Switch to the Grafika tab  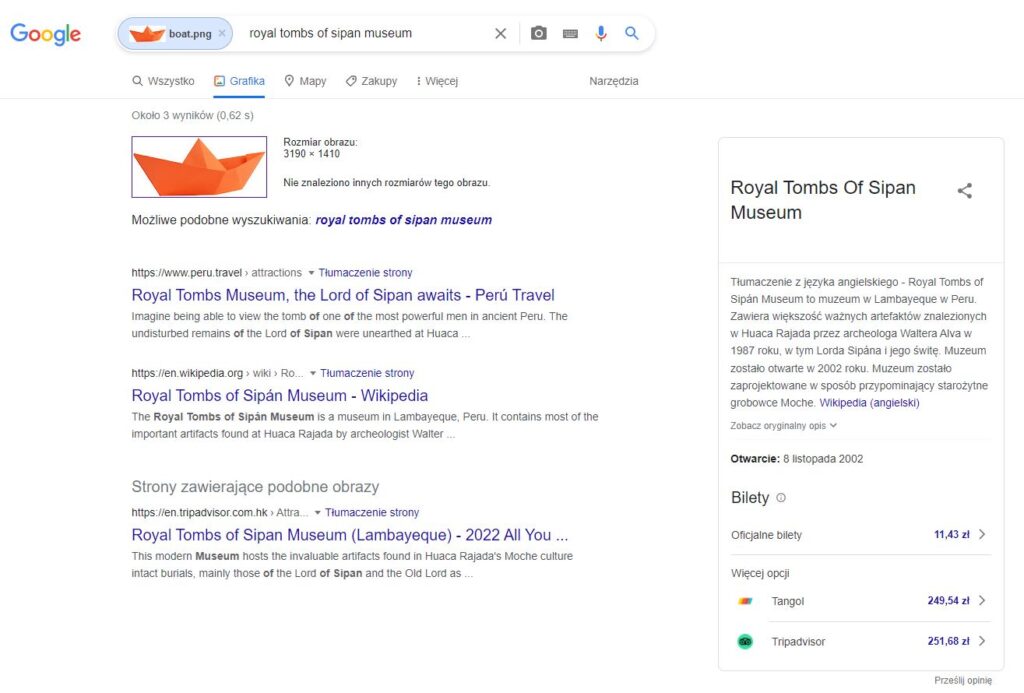pyautogui.click(x=239, y=81)
